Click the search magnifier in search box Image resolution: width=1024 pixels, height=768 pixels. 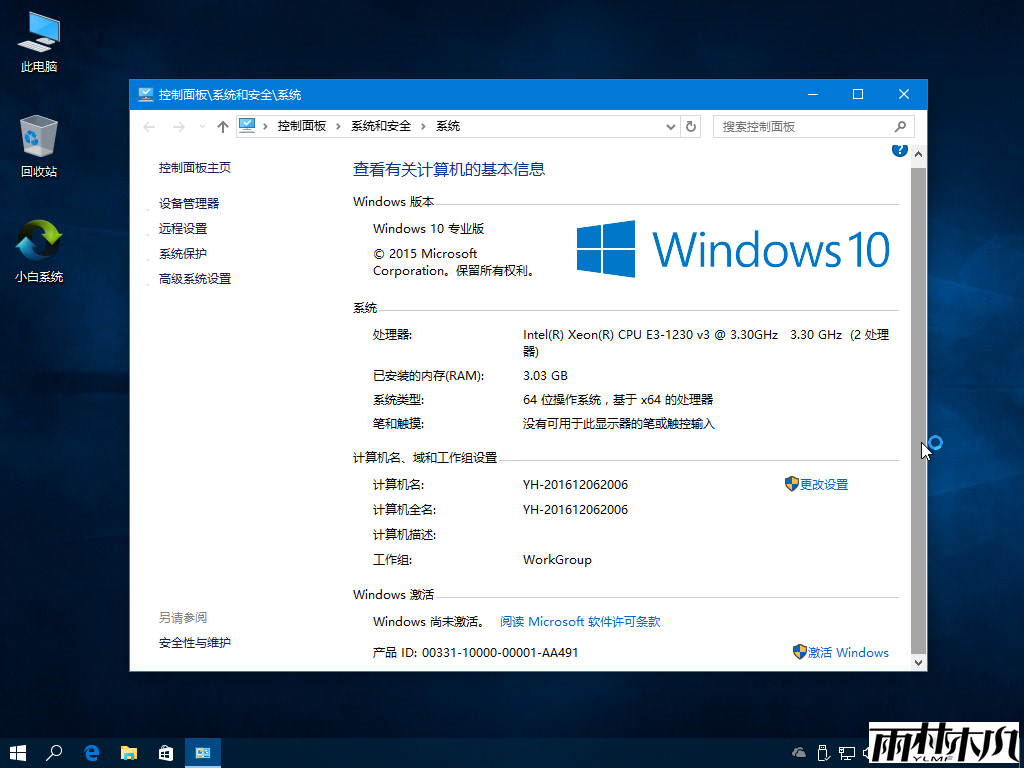(901, 127)
